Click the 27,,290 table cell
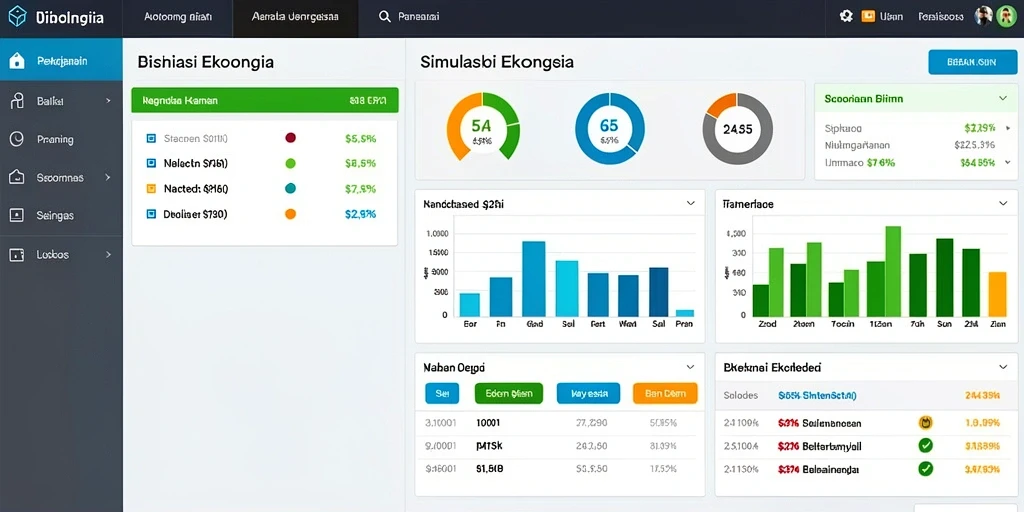This screenshot has width=1024, height=512. coord(592,423)
